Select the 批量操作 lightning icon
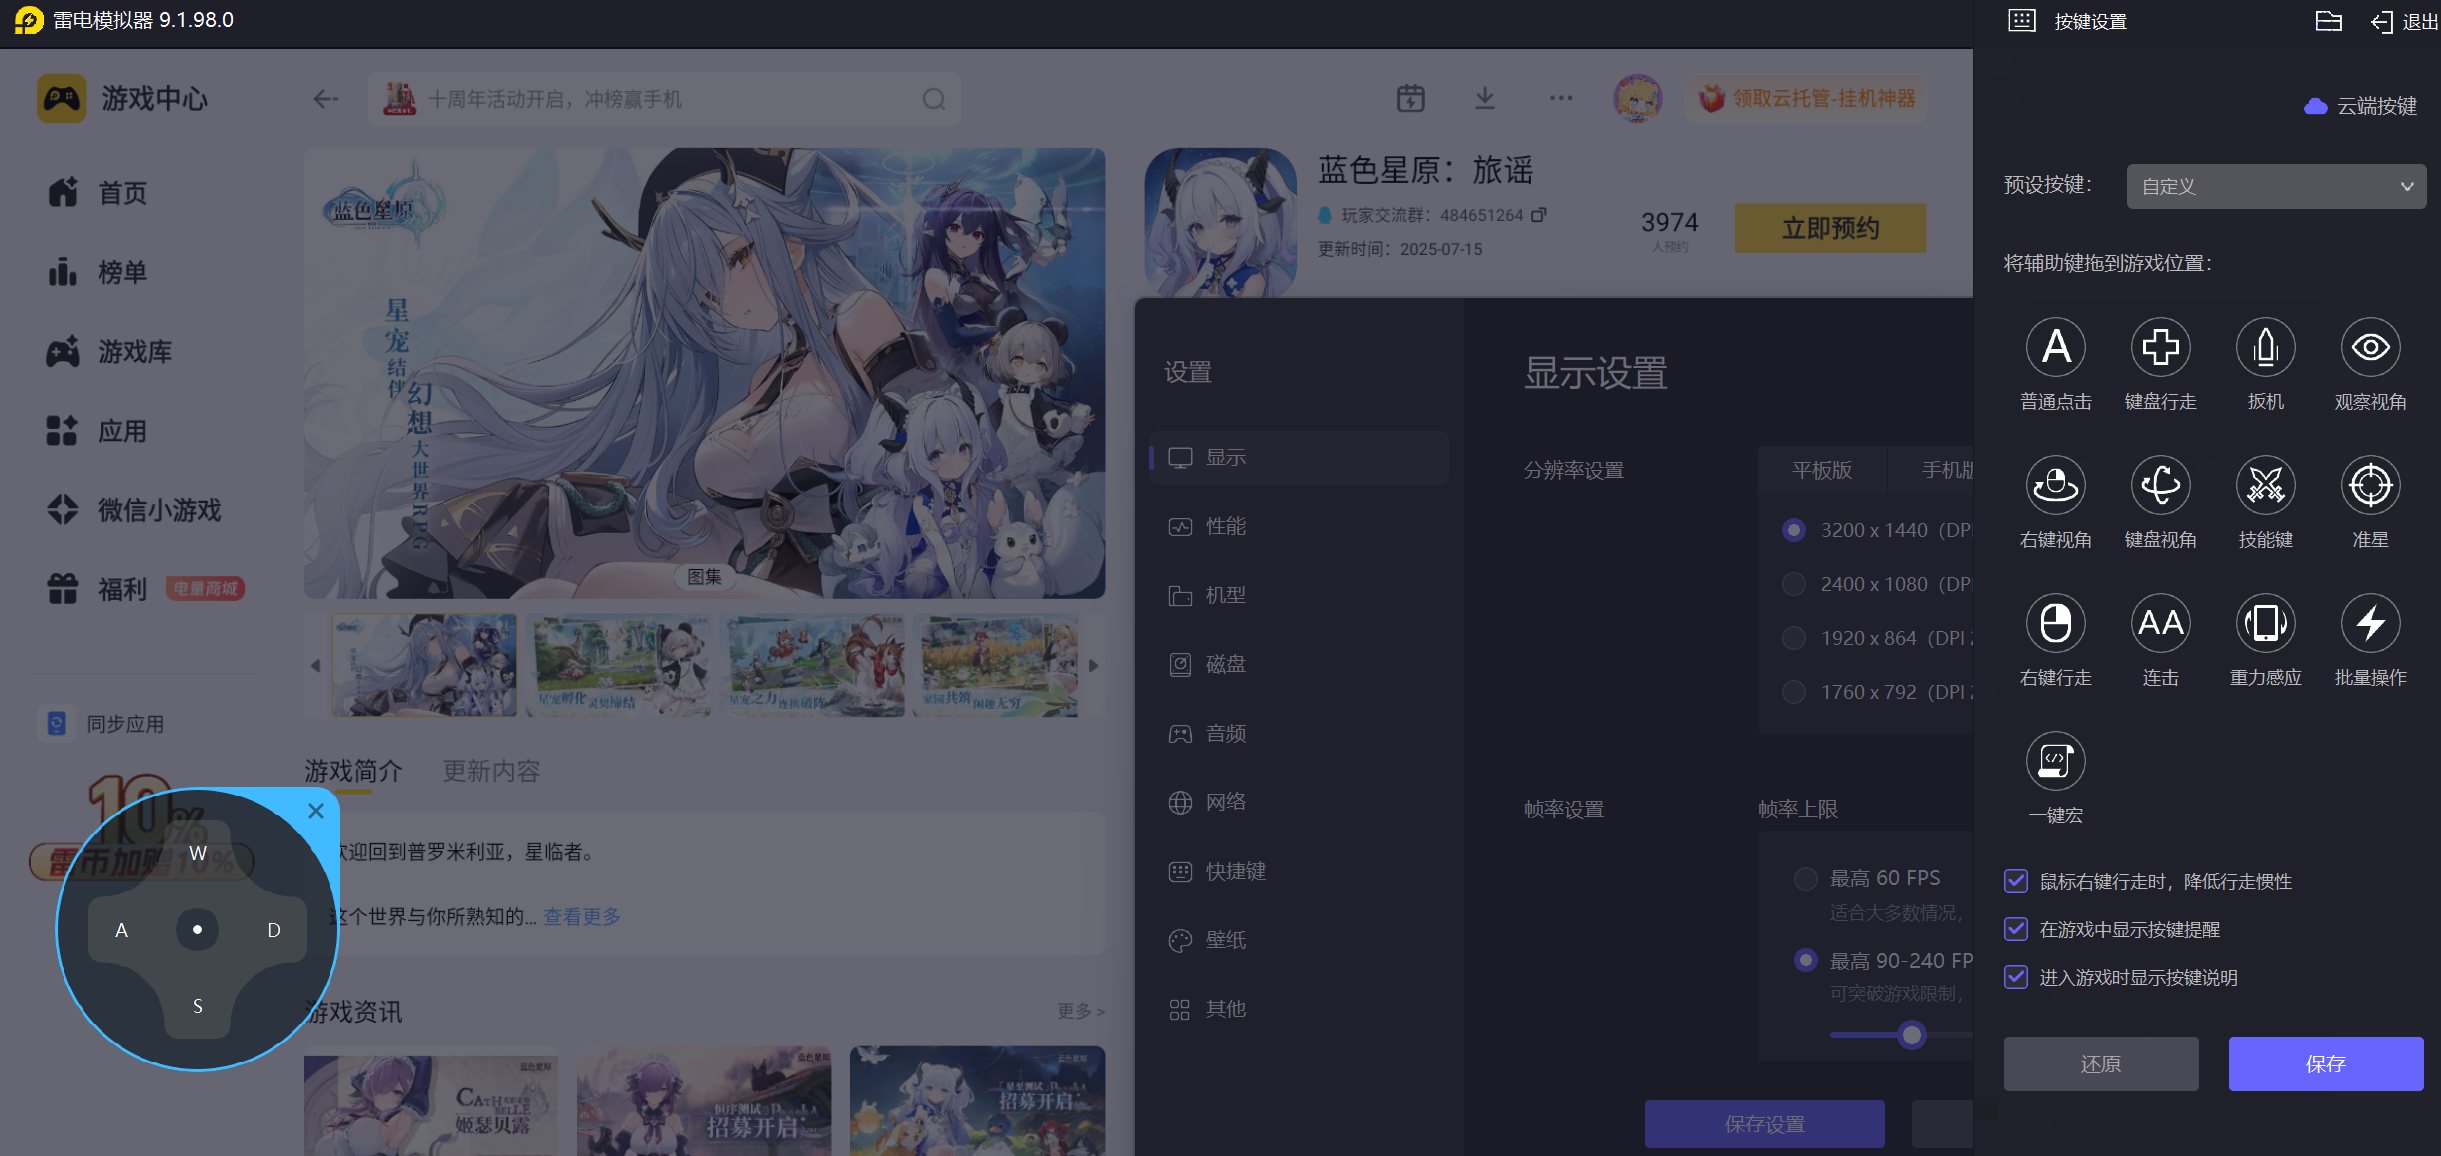The image size is (2441, 1156). click(2370, 624)
